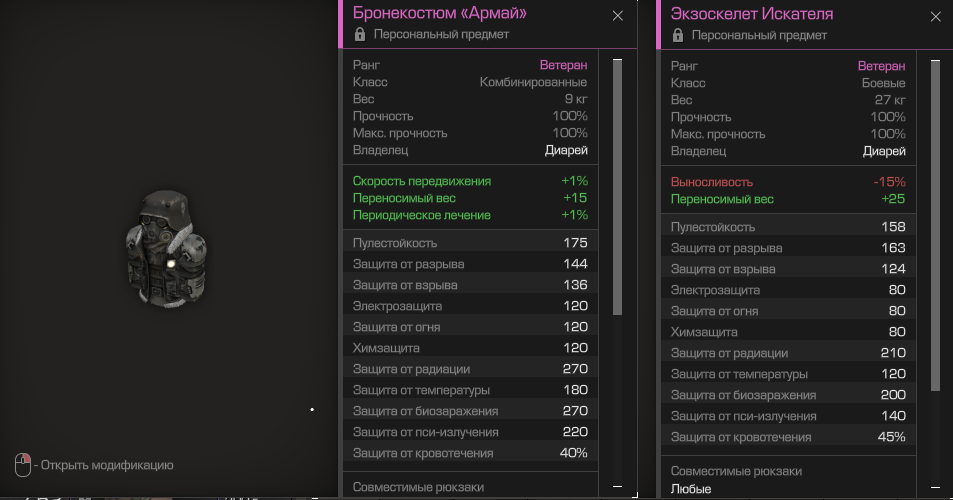Click lock icon under Экзоскелет Искателя title

678,34
